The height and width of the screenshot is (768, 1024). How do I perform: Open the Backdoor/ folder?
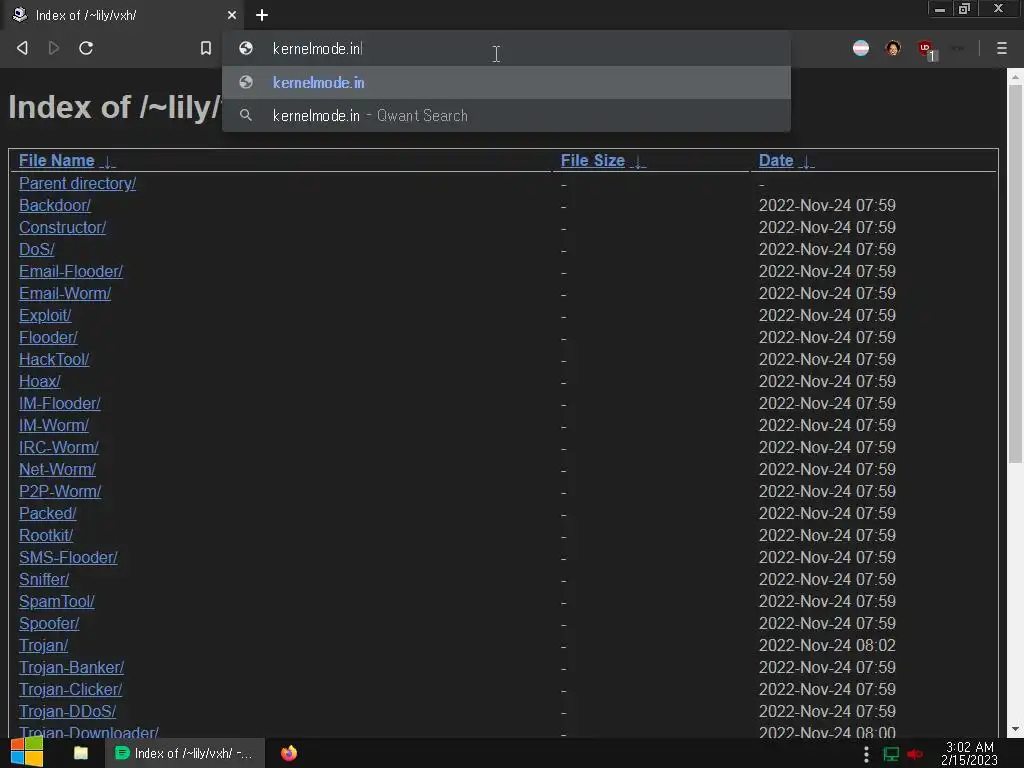click(55, 205)
